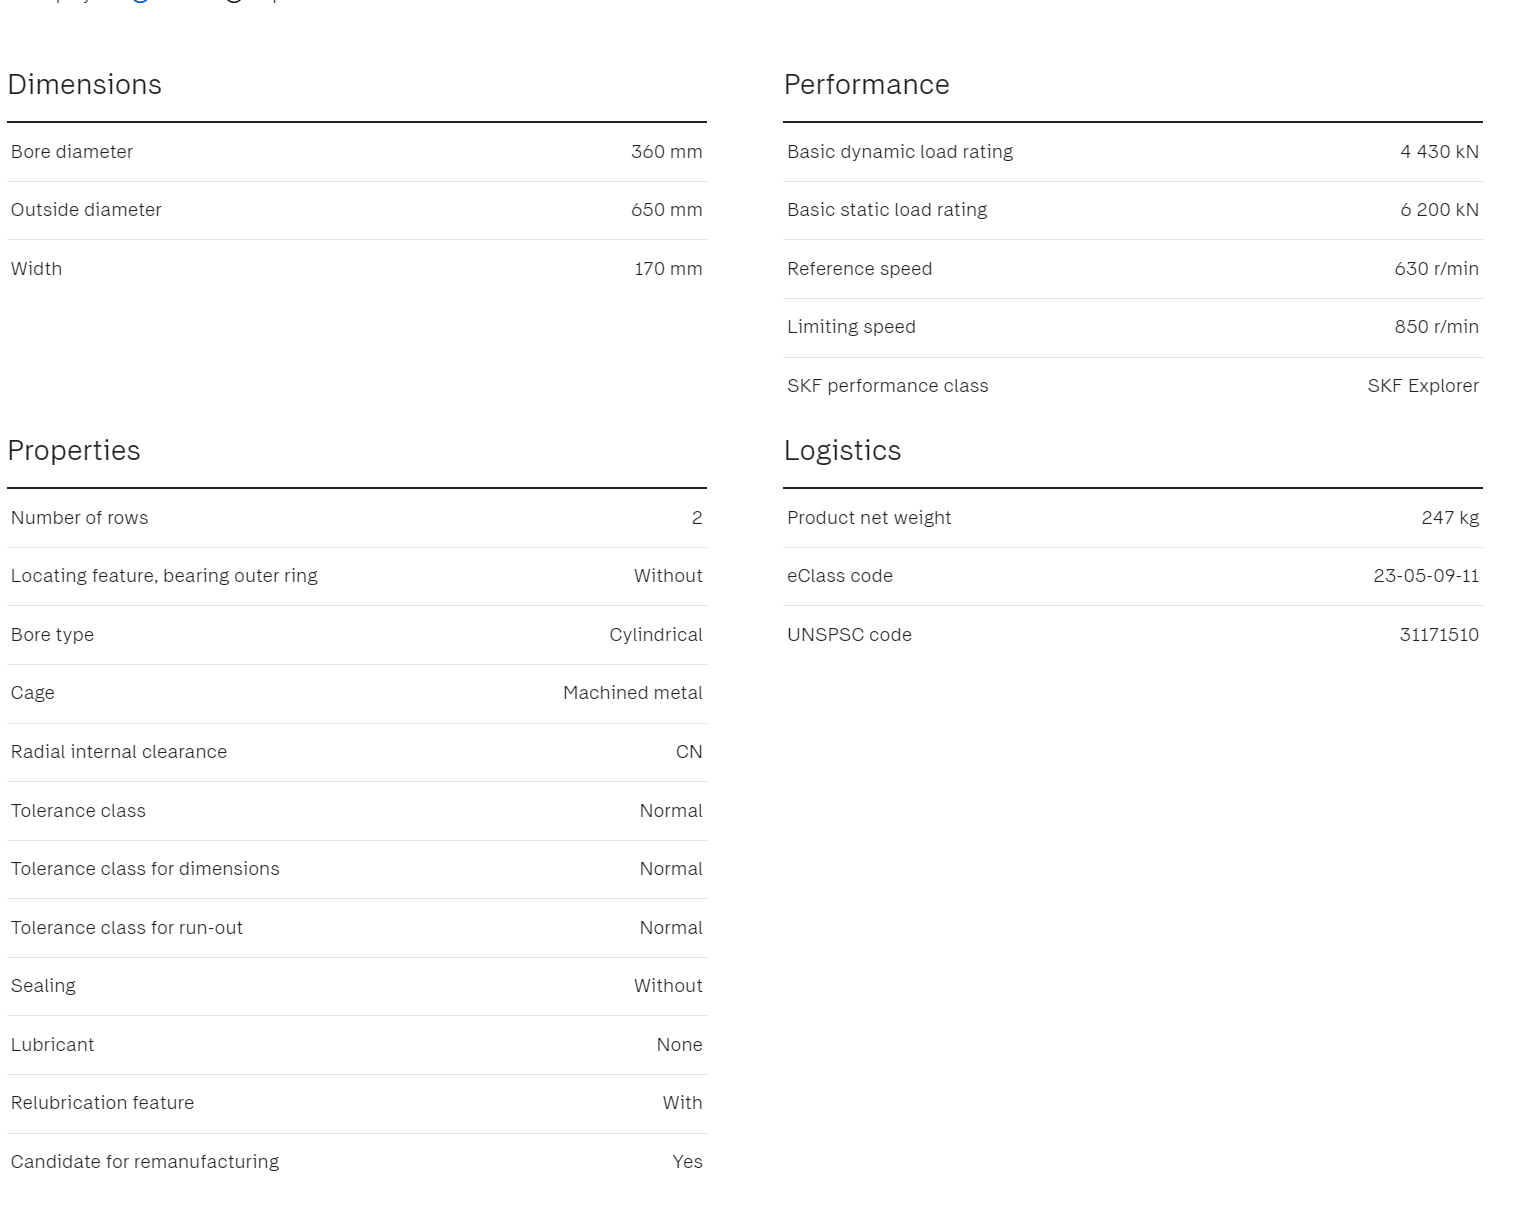Image resolution: width=1514 pixels, height=1221 pixels.
Task: Click the Properties section heading
Action: 74,451
